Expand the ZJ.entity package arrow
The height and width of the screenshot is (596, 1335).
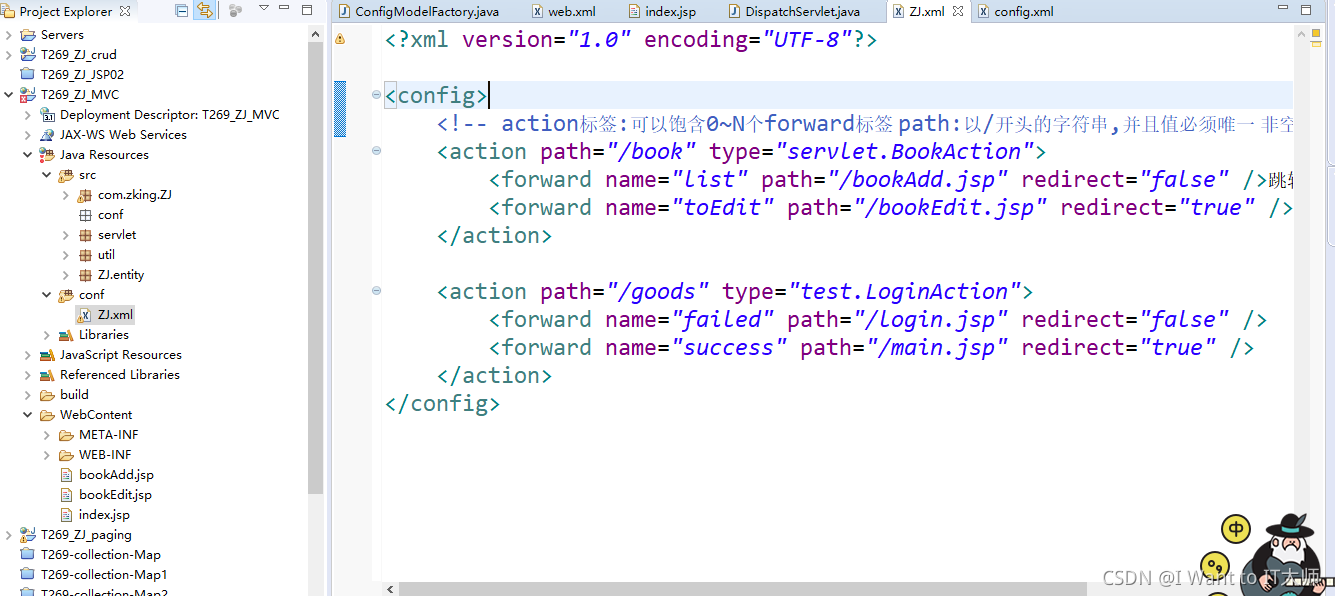coord(66,275)
